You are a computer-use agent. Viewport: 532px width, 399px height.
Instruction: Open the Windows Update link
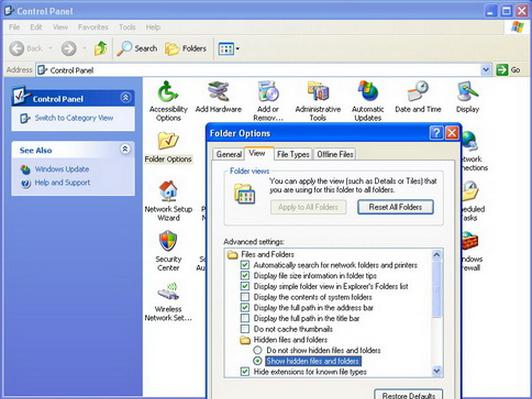pyautogui.click(x=62, y=169)
